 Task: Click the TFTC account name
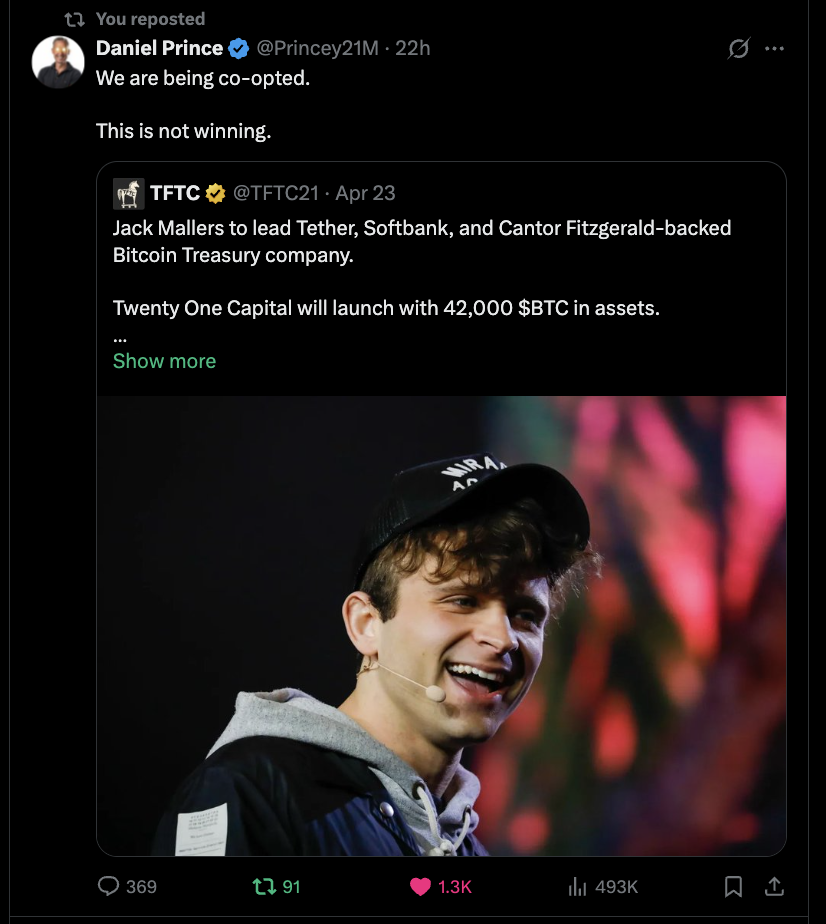tap(175, 192)
